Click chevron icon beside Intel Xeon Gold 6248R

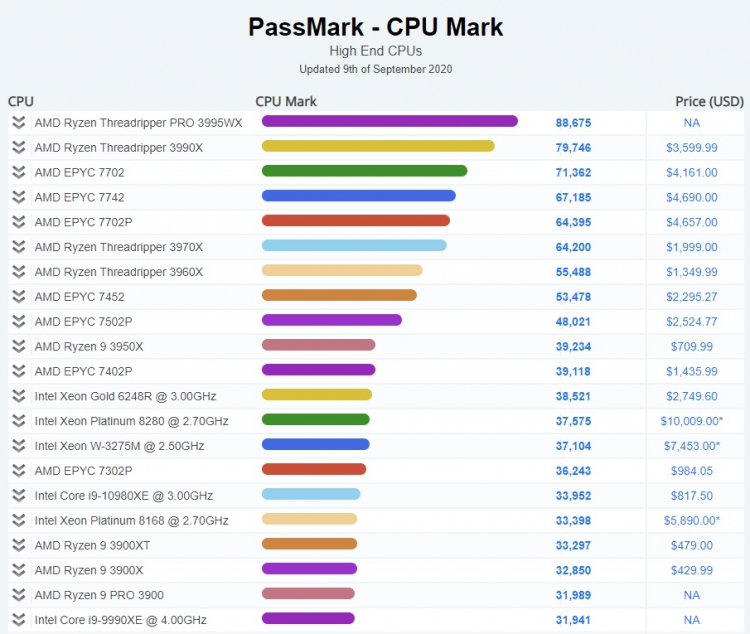(19, 397)
